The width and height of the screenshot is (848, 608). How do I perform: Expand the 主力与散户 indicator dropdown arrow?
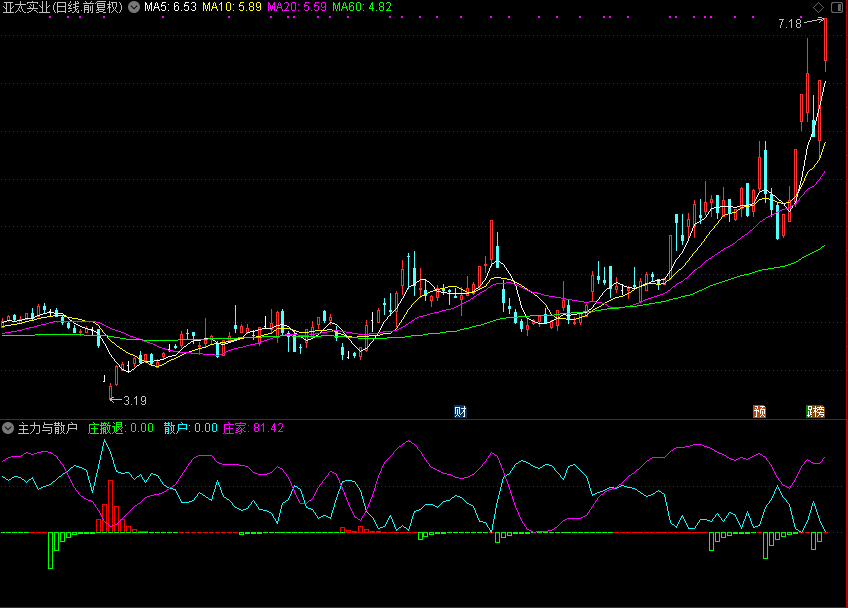coord(8,428)
